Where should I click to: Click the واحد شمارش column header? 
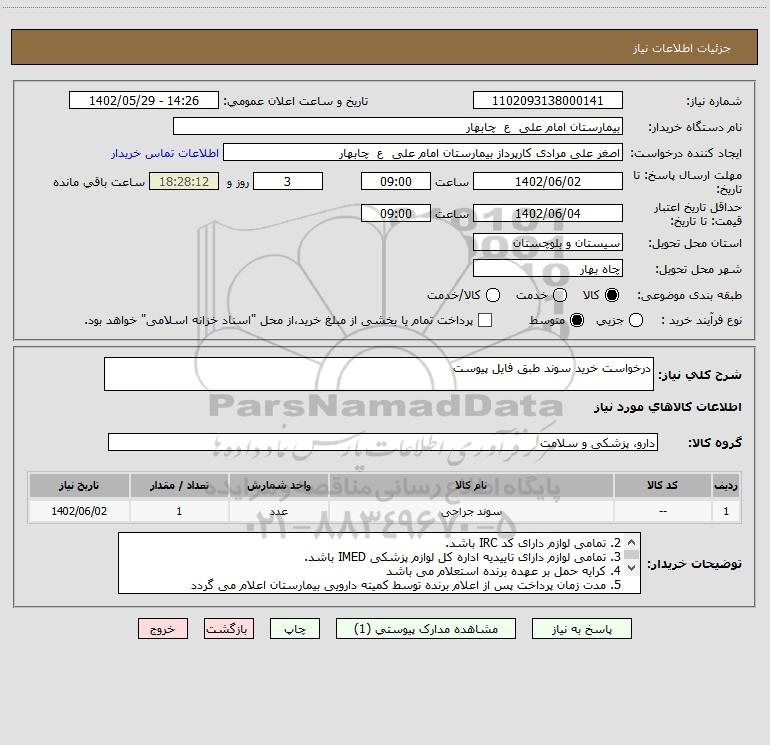pyautogui.click(x=278, y=486)
